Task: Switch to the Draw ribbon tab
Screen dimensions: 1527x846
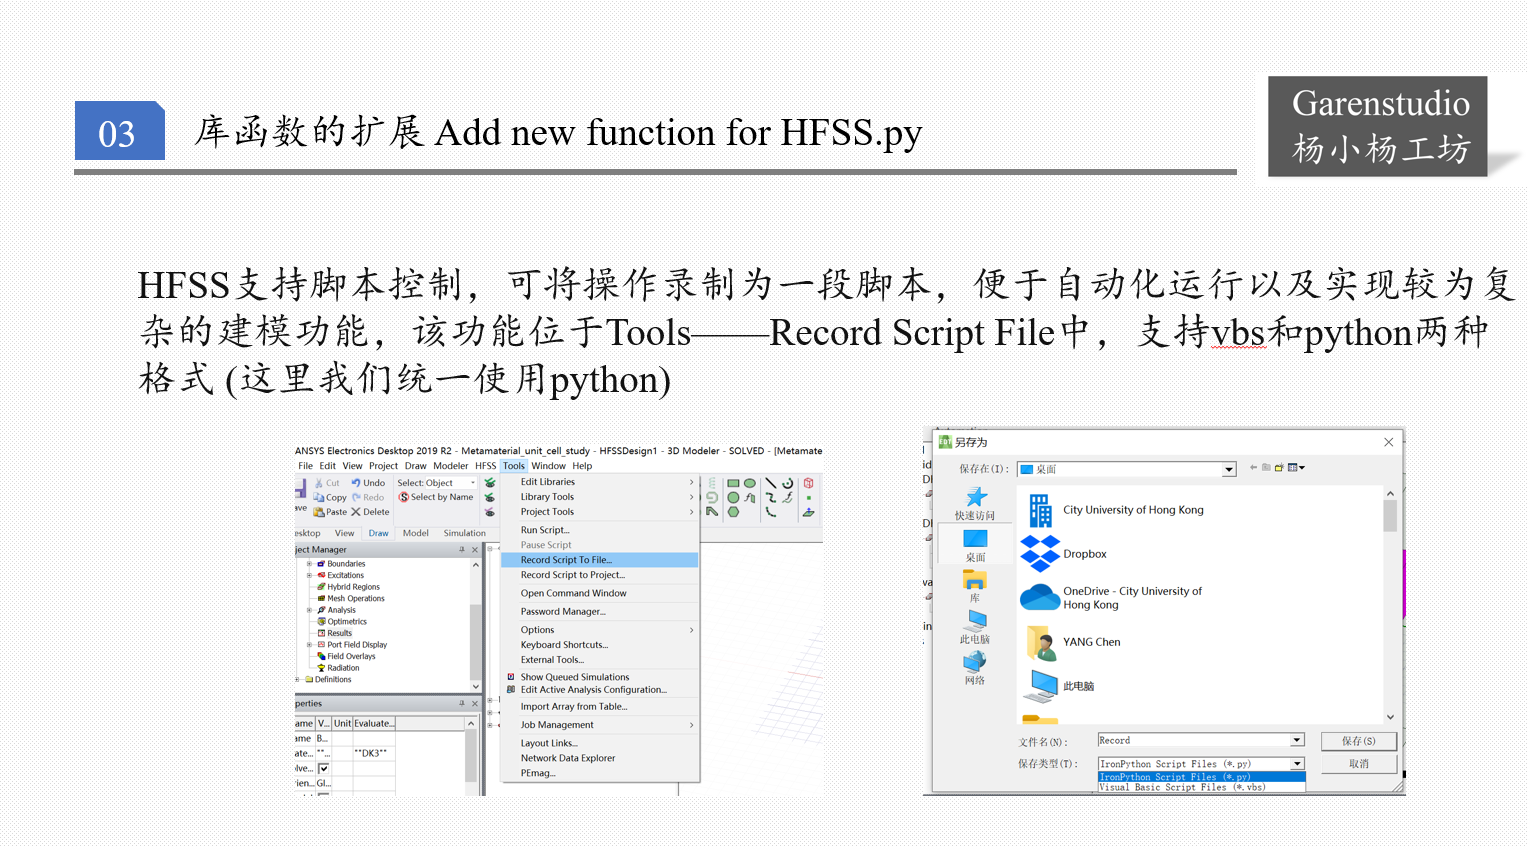Action: coord(378,533)
